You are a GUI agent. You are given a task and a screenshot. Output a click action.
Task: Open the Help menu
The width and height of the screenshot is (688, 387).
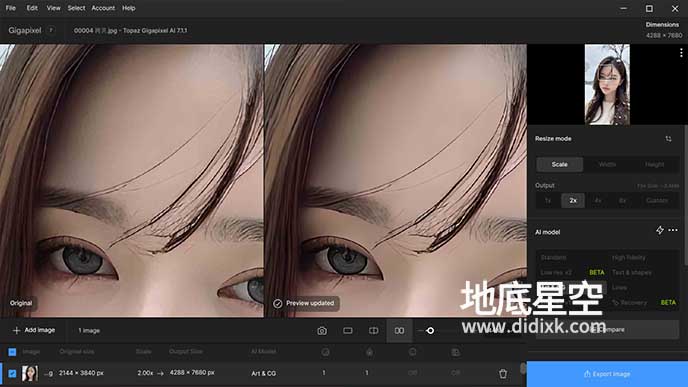[x=129, y=8]
